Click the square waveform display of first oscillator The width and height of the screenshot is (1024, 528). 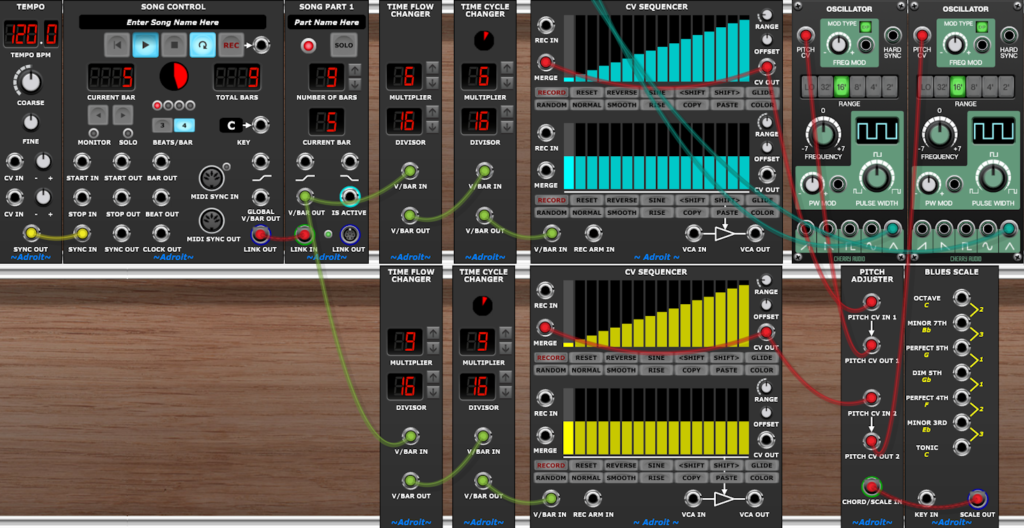tap(877, 131)
